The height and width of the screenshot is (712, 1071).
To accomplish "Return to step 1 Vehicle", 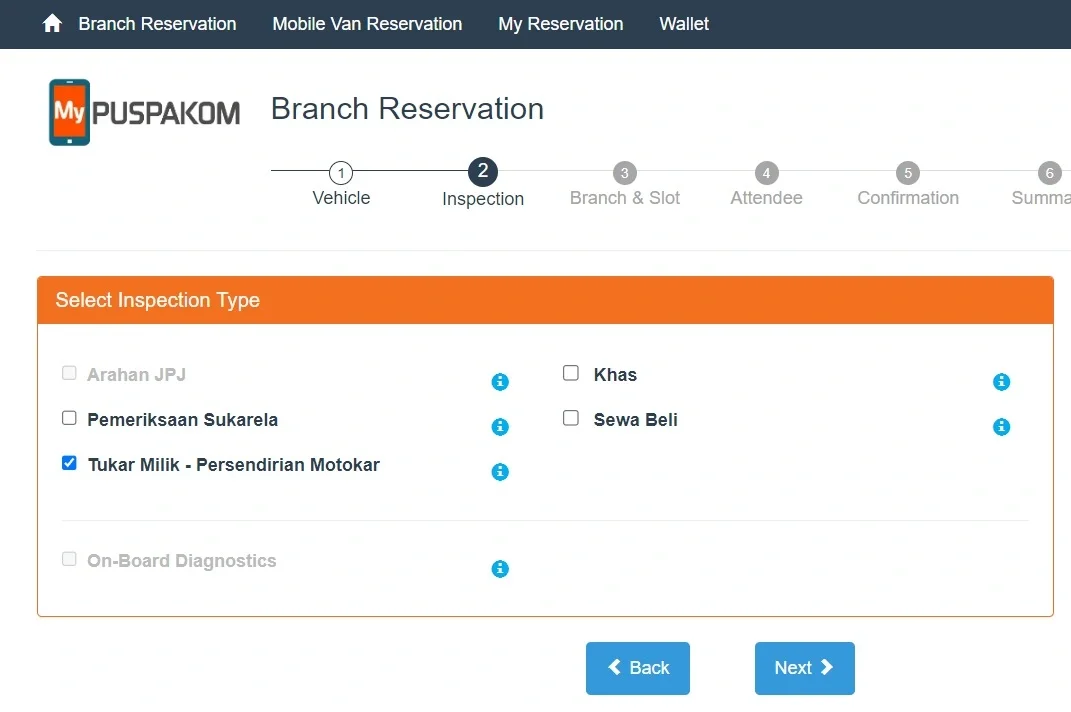I will coord(341,173).
